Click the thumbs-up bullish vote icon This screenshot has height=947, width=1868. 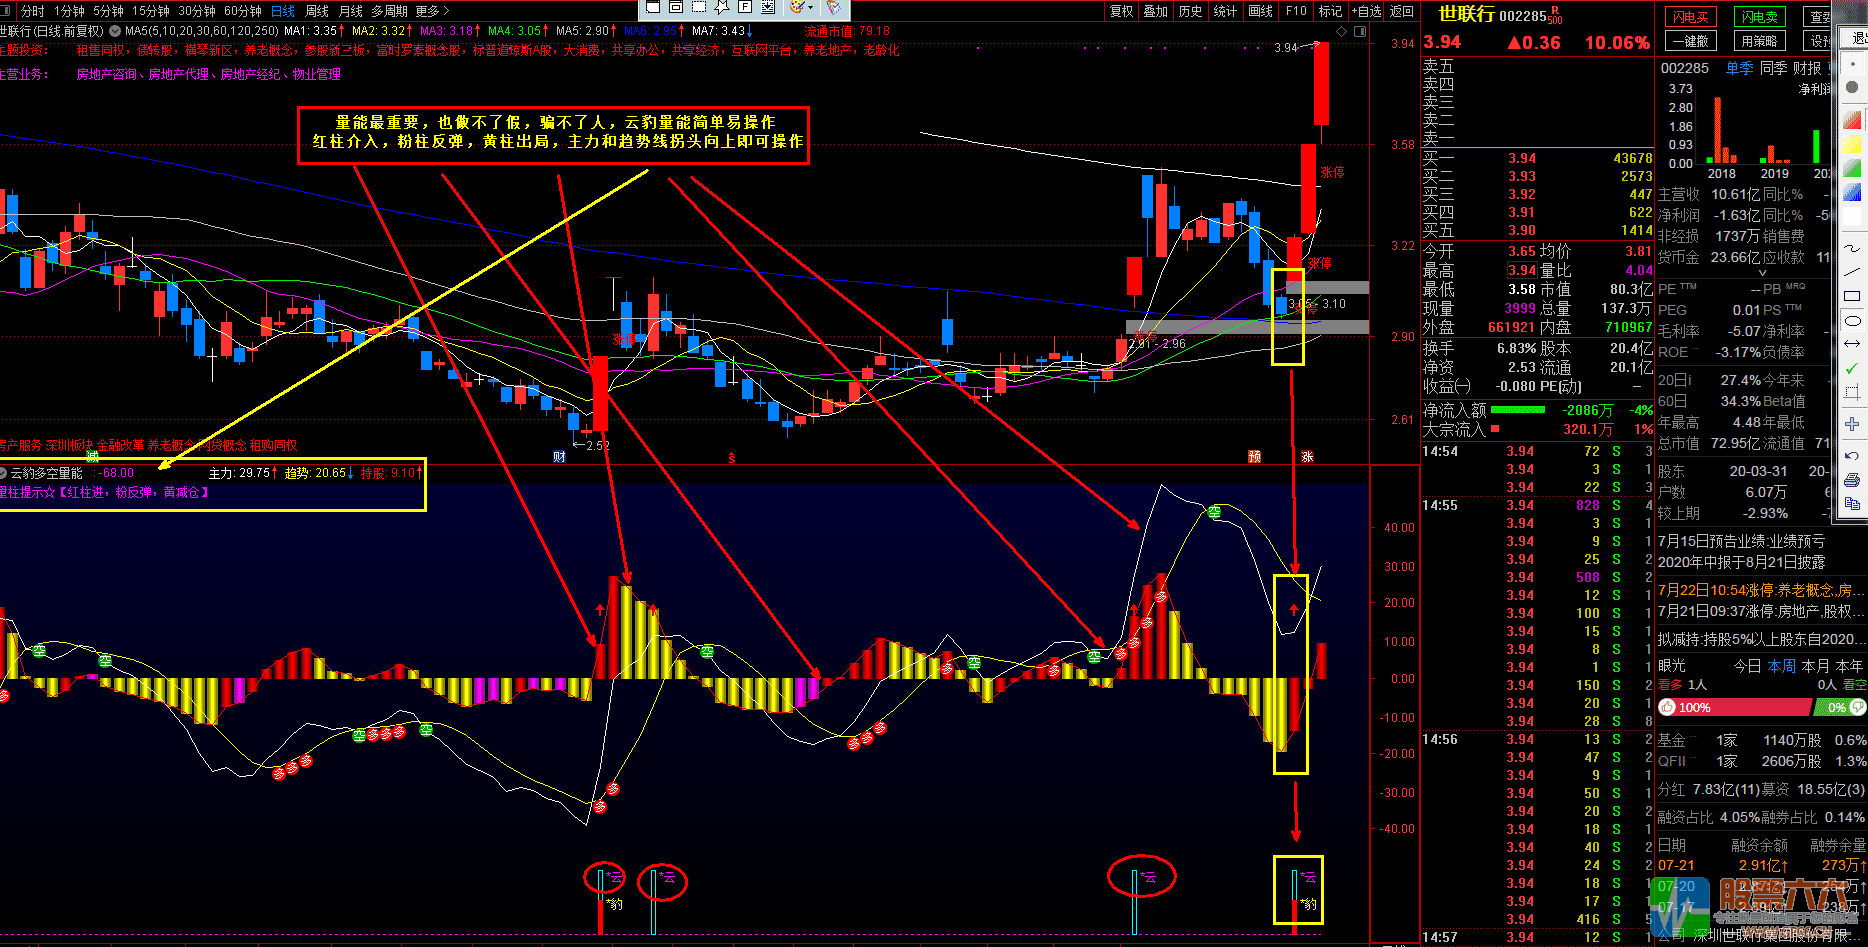[x=1666, y=707]
